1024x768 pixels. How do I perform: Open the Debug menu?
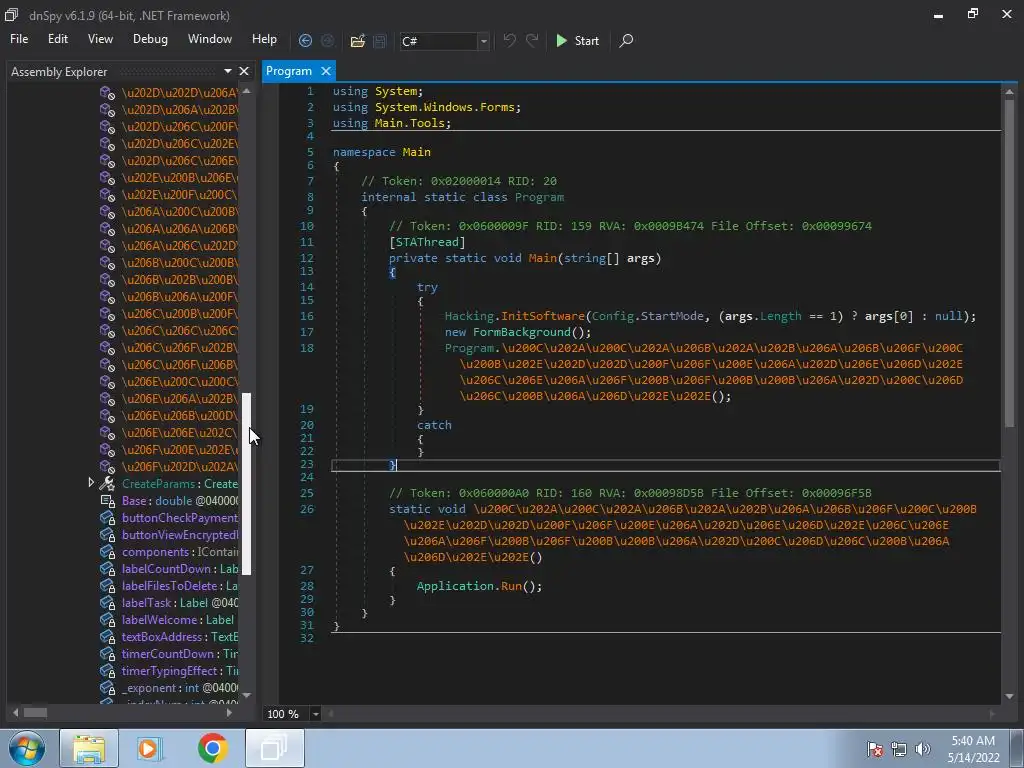pyautogui.click(x=150, y=39)
